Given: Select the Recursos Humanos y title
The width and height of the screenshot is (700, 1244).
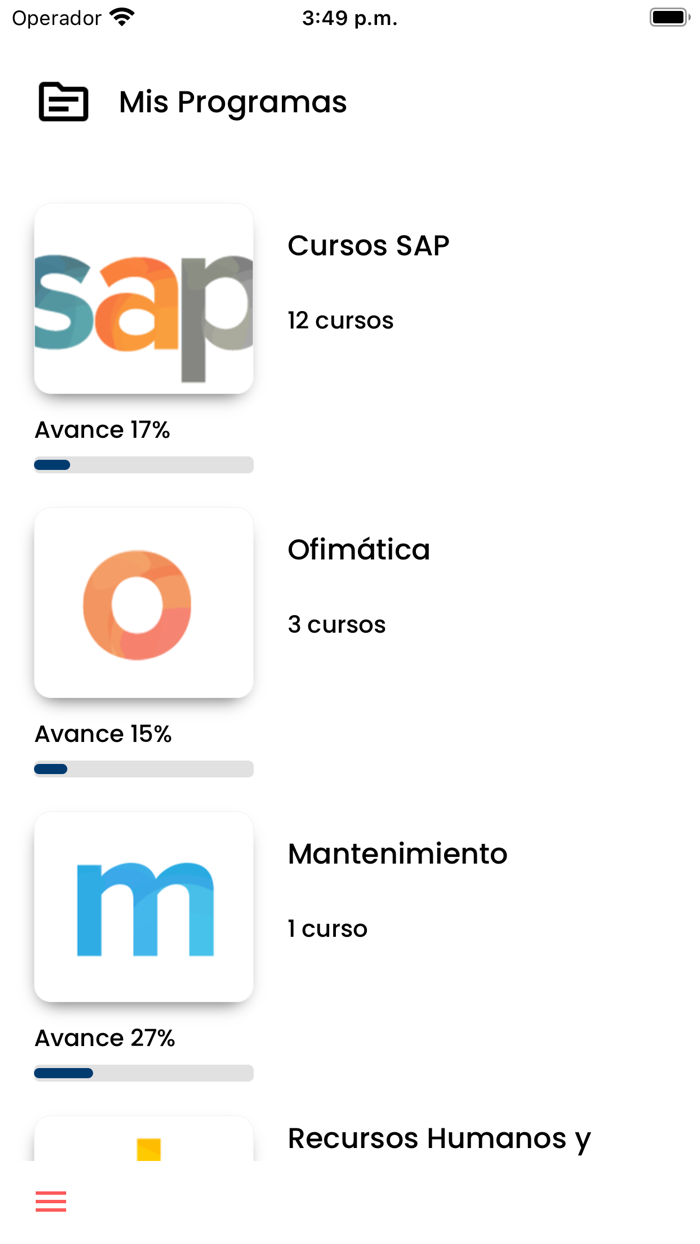Looking at the screenshot, I should click(x=439, y=1137).
